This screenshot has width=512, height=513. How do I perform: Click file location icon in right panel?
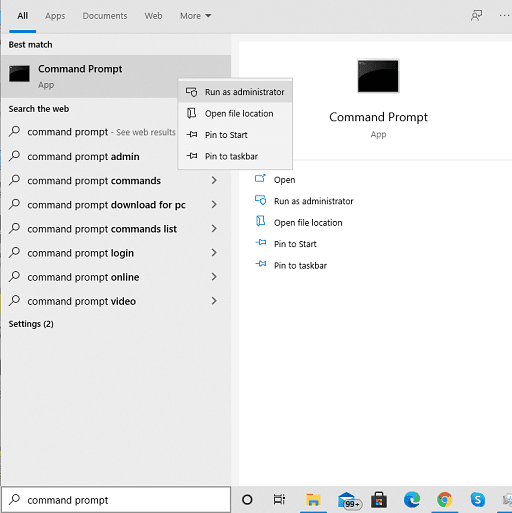(260, 221)
